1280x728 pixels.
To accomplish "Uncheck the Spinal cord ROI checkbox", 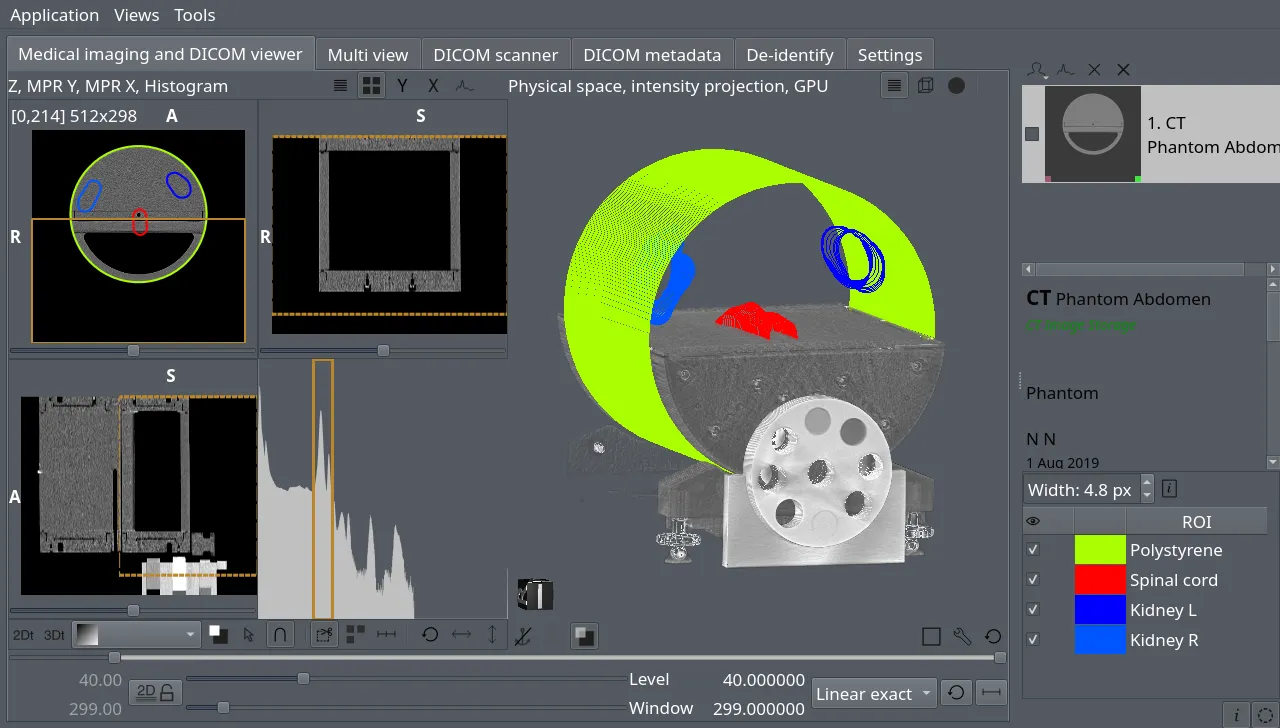I will point(1033,580).
